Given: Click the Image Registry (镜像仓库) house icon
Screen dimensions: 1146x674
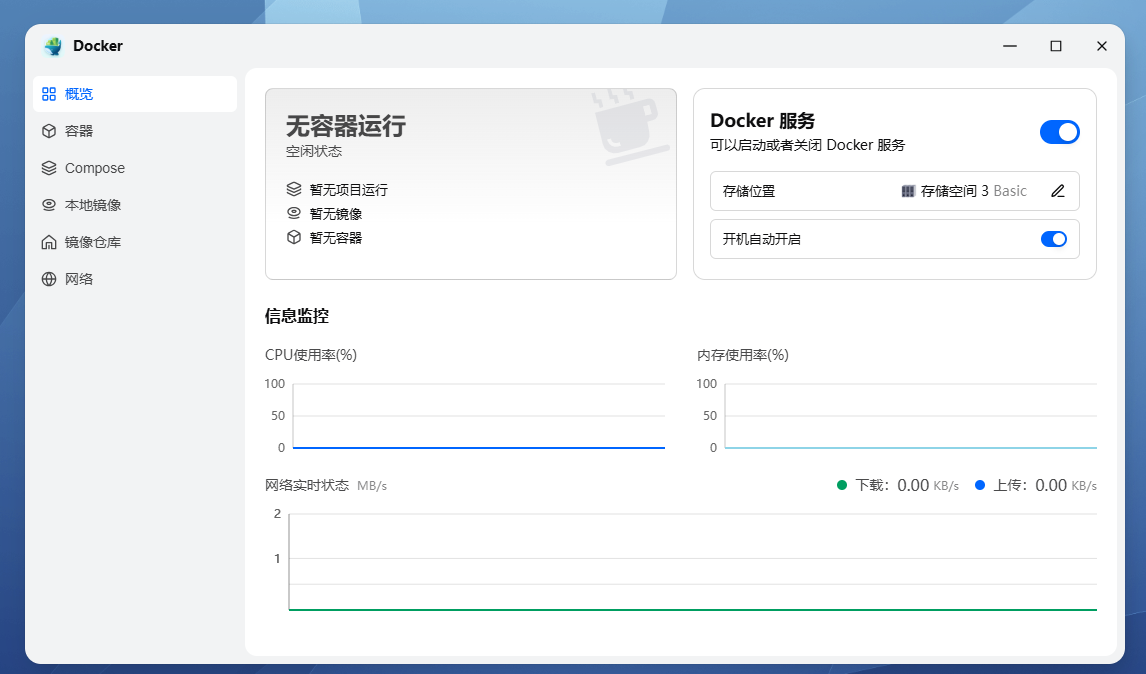Looking at the screenshot, I should click(48, 242).
